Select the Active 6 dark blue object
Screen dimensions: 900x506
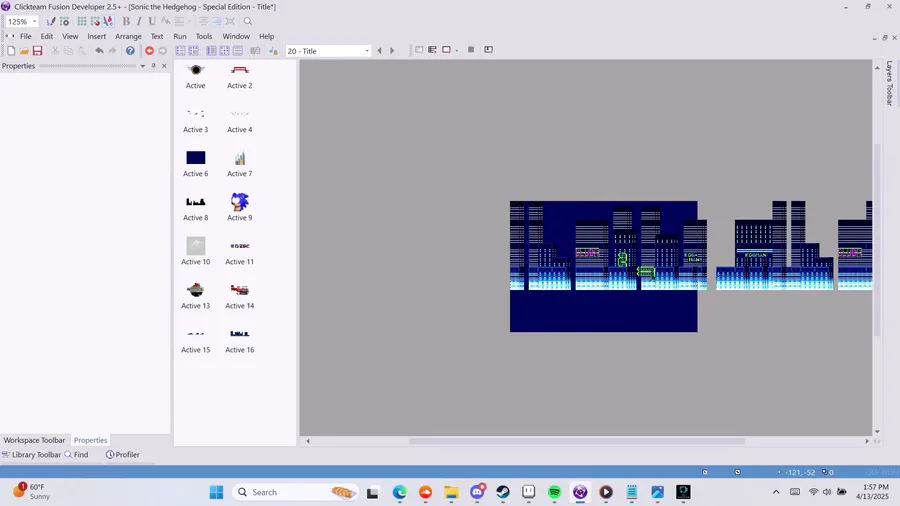pos(196,164)
